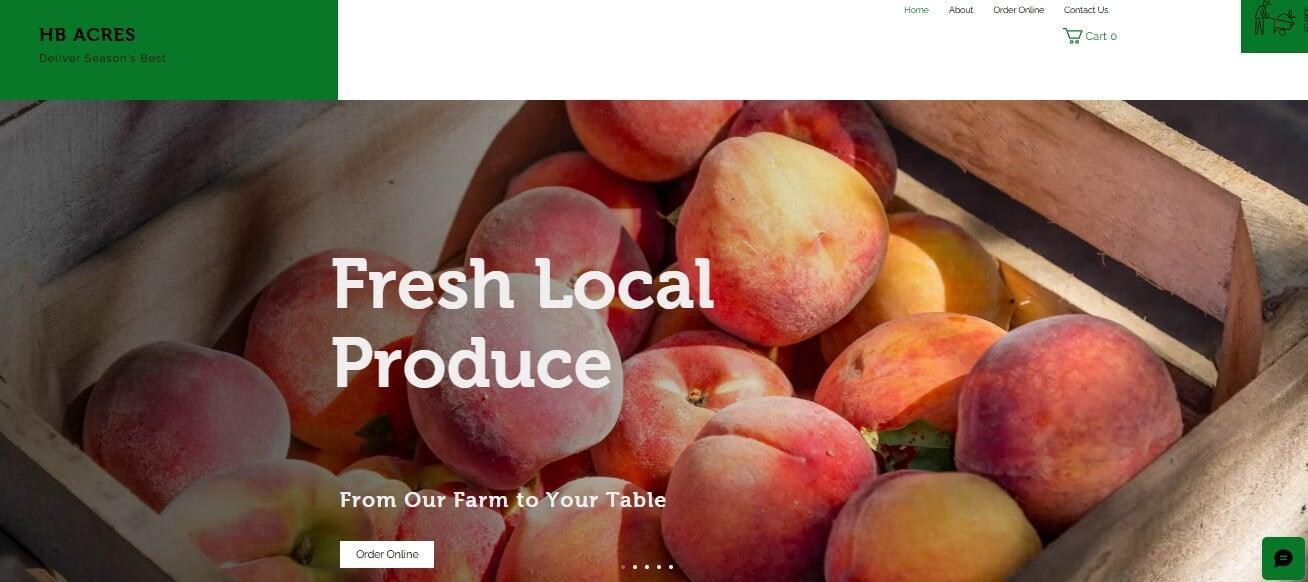Open the shopping cart icon
This screenshot has width=1308, height=582.
[1072, 36]
